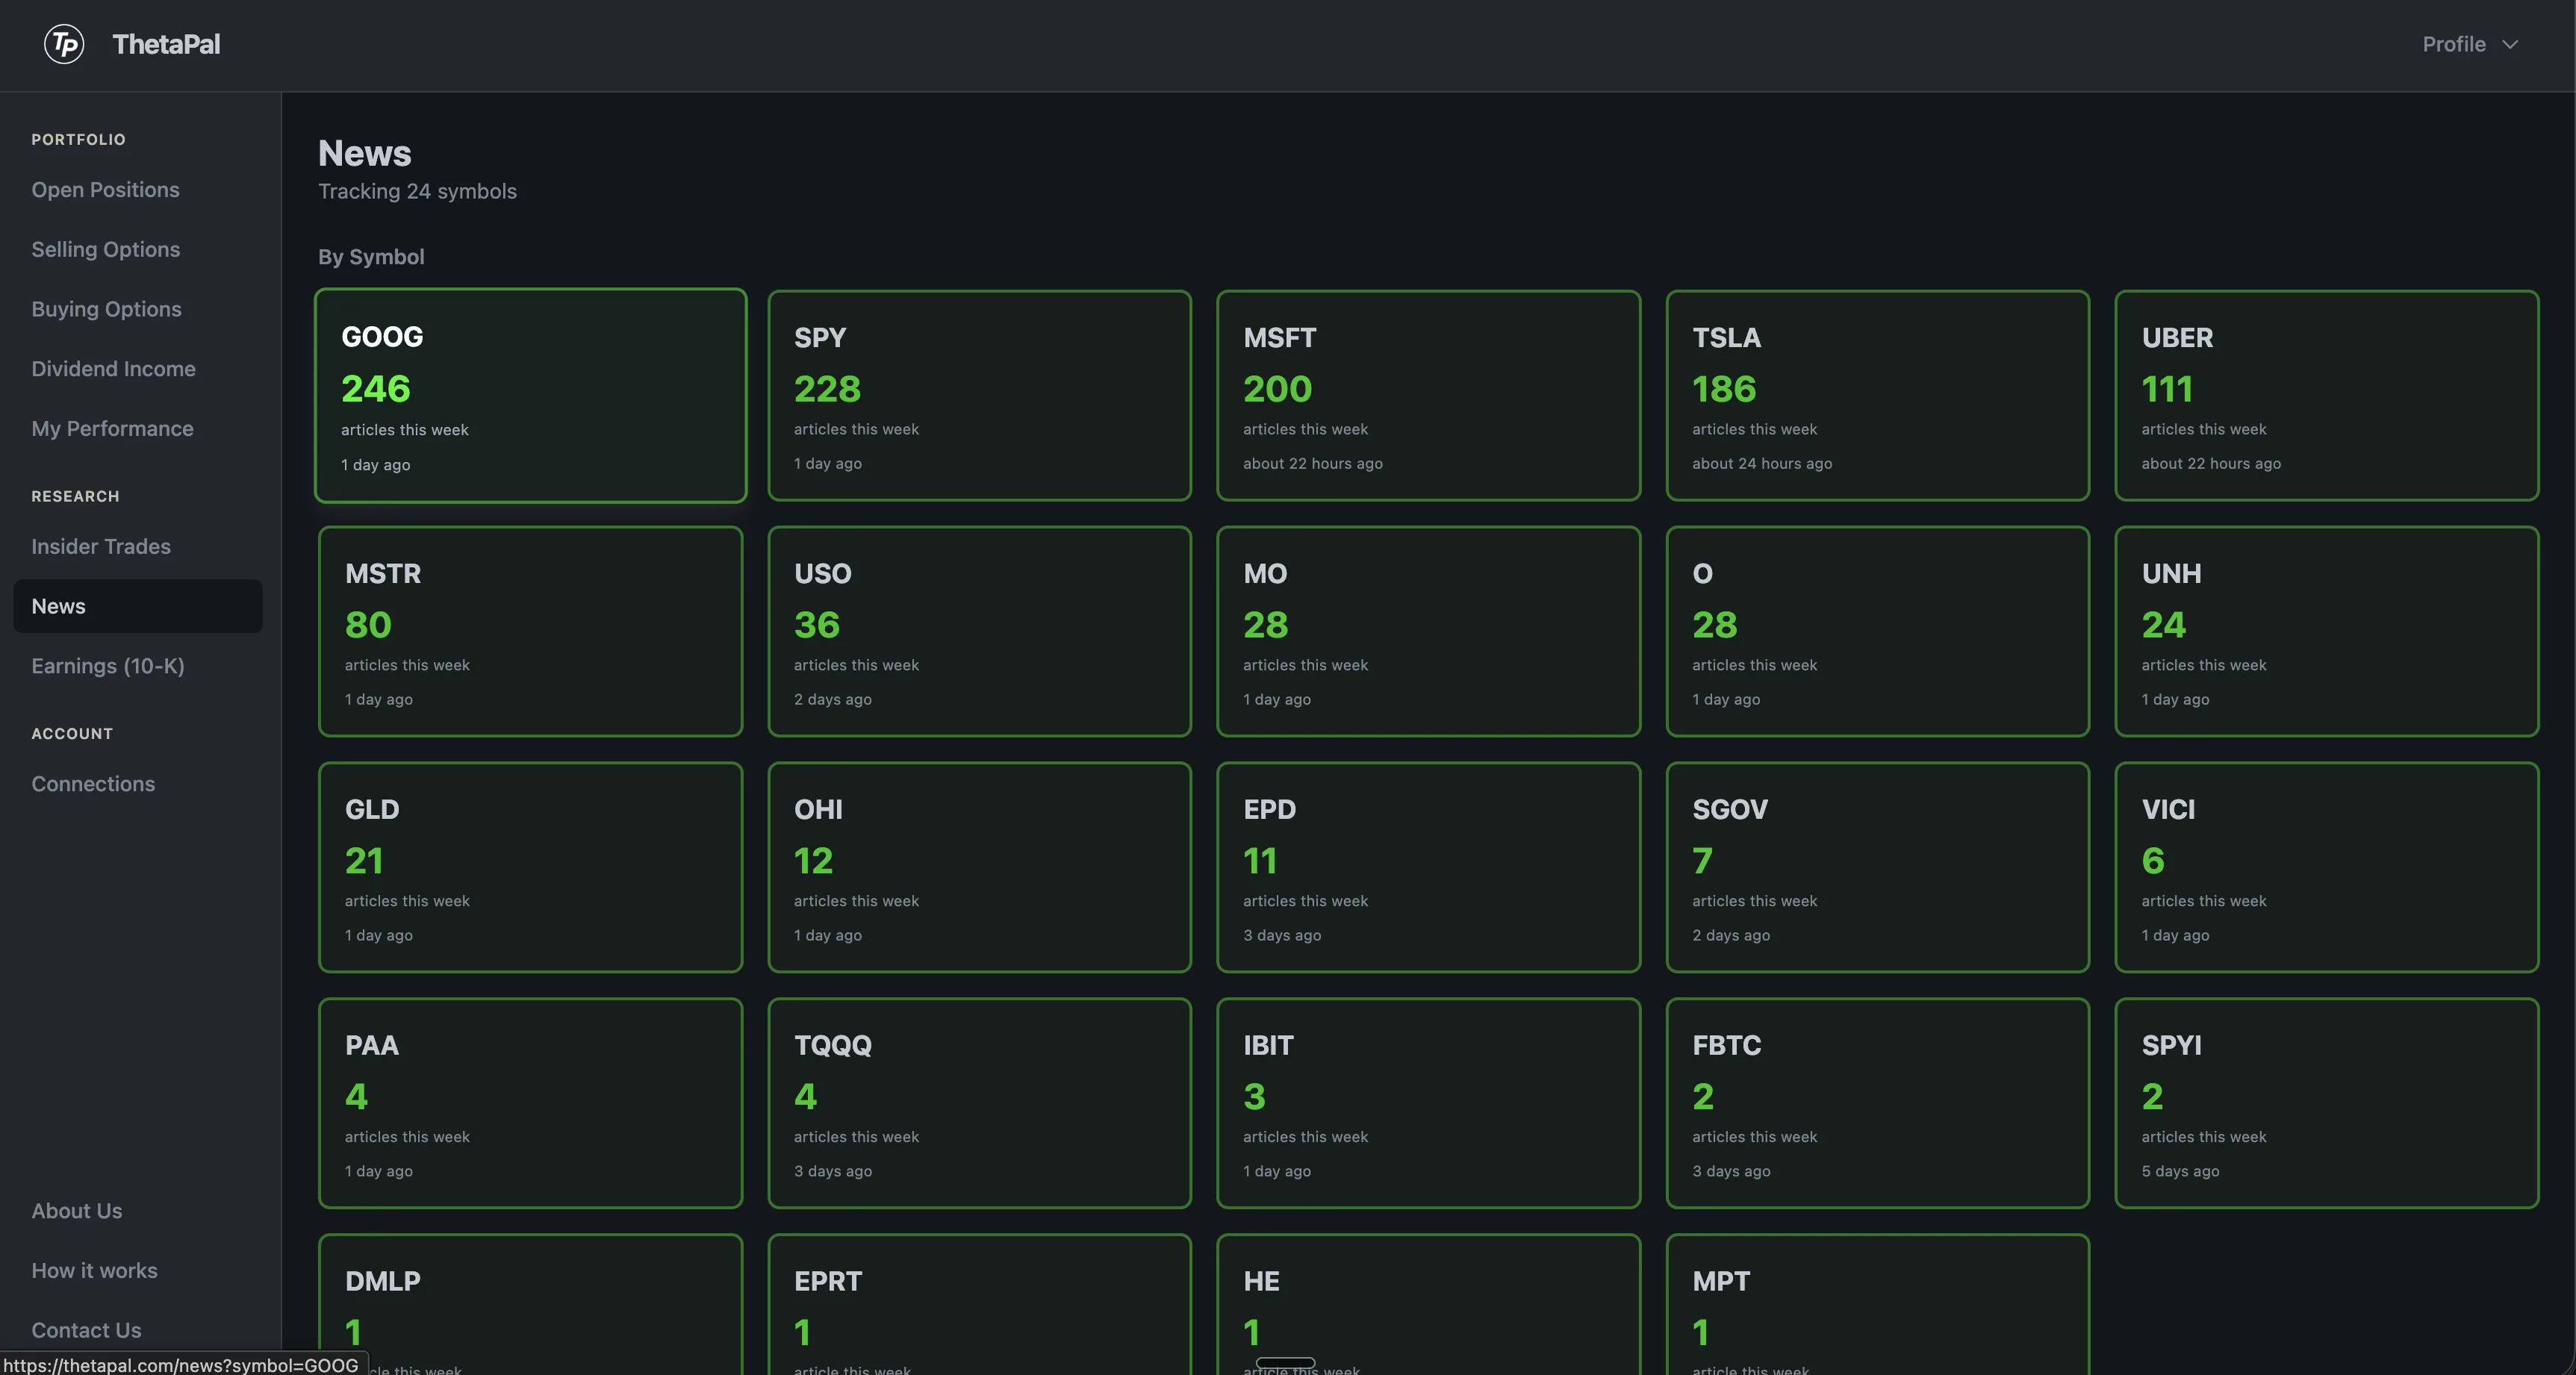2576x1375 pixels.
Task: Open the USO news card
Action: tap(980, 631)
